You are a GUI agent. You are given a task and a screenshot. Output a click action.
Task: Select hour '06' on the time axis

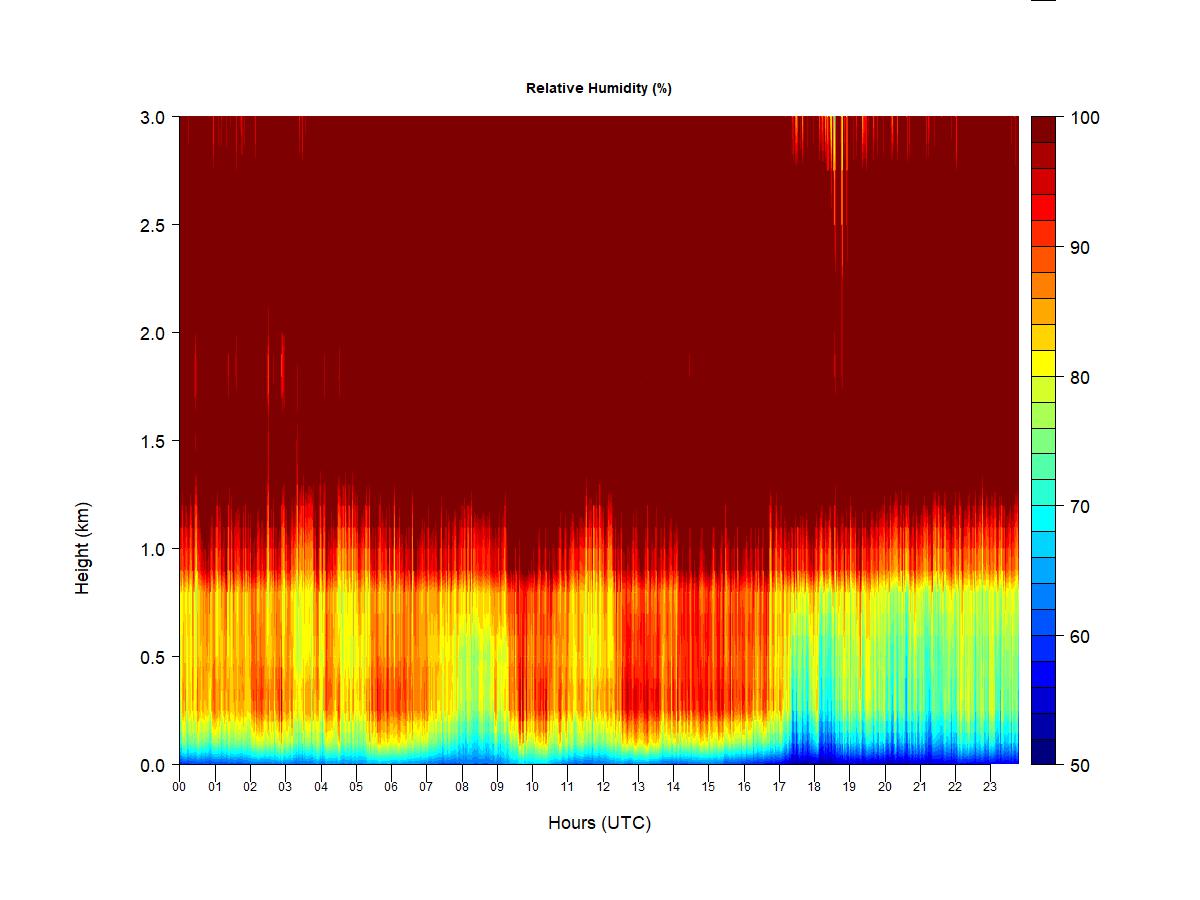pos(391,787)
